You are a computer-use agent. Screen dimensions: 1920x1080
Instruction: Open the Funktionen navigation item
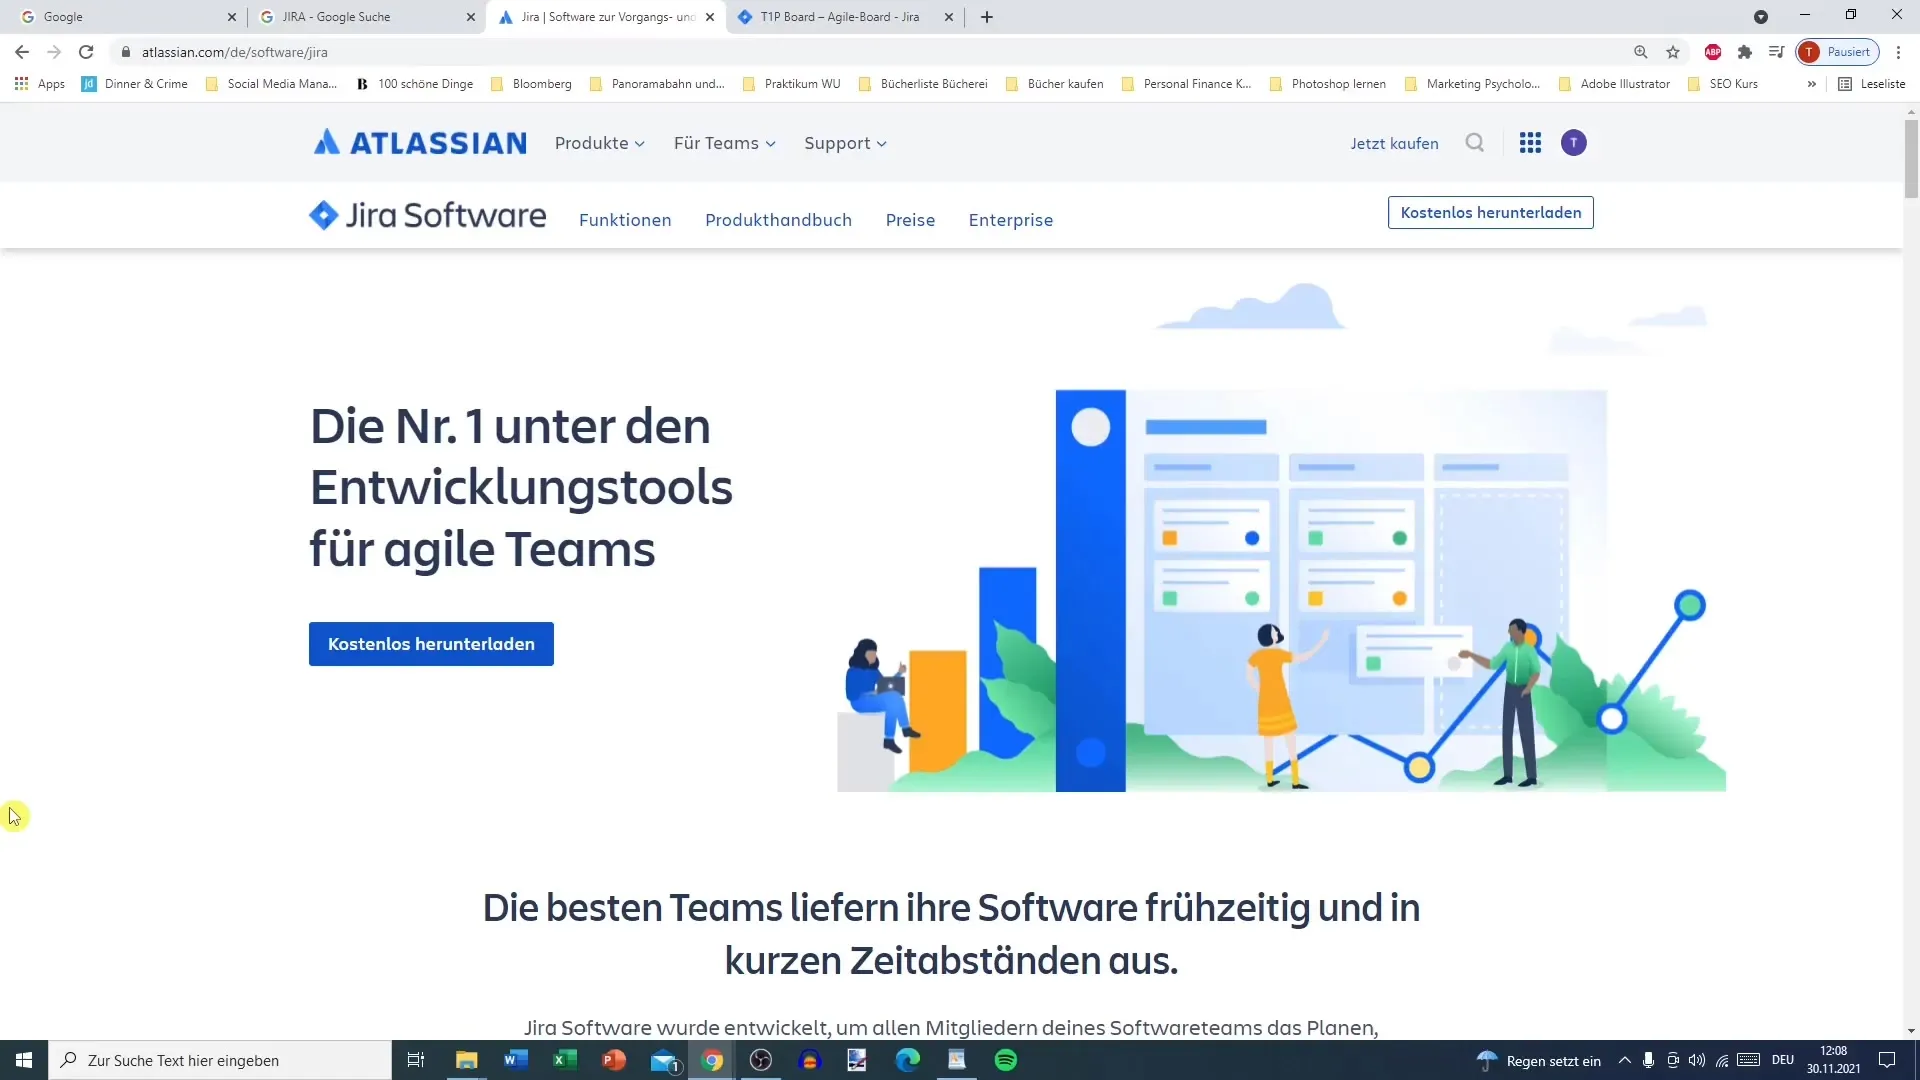[x=625, y=220]
